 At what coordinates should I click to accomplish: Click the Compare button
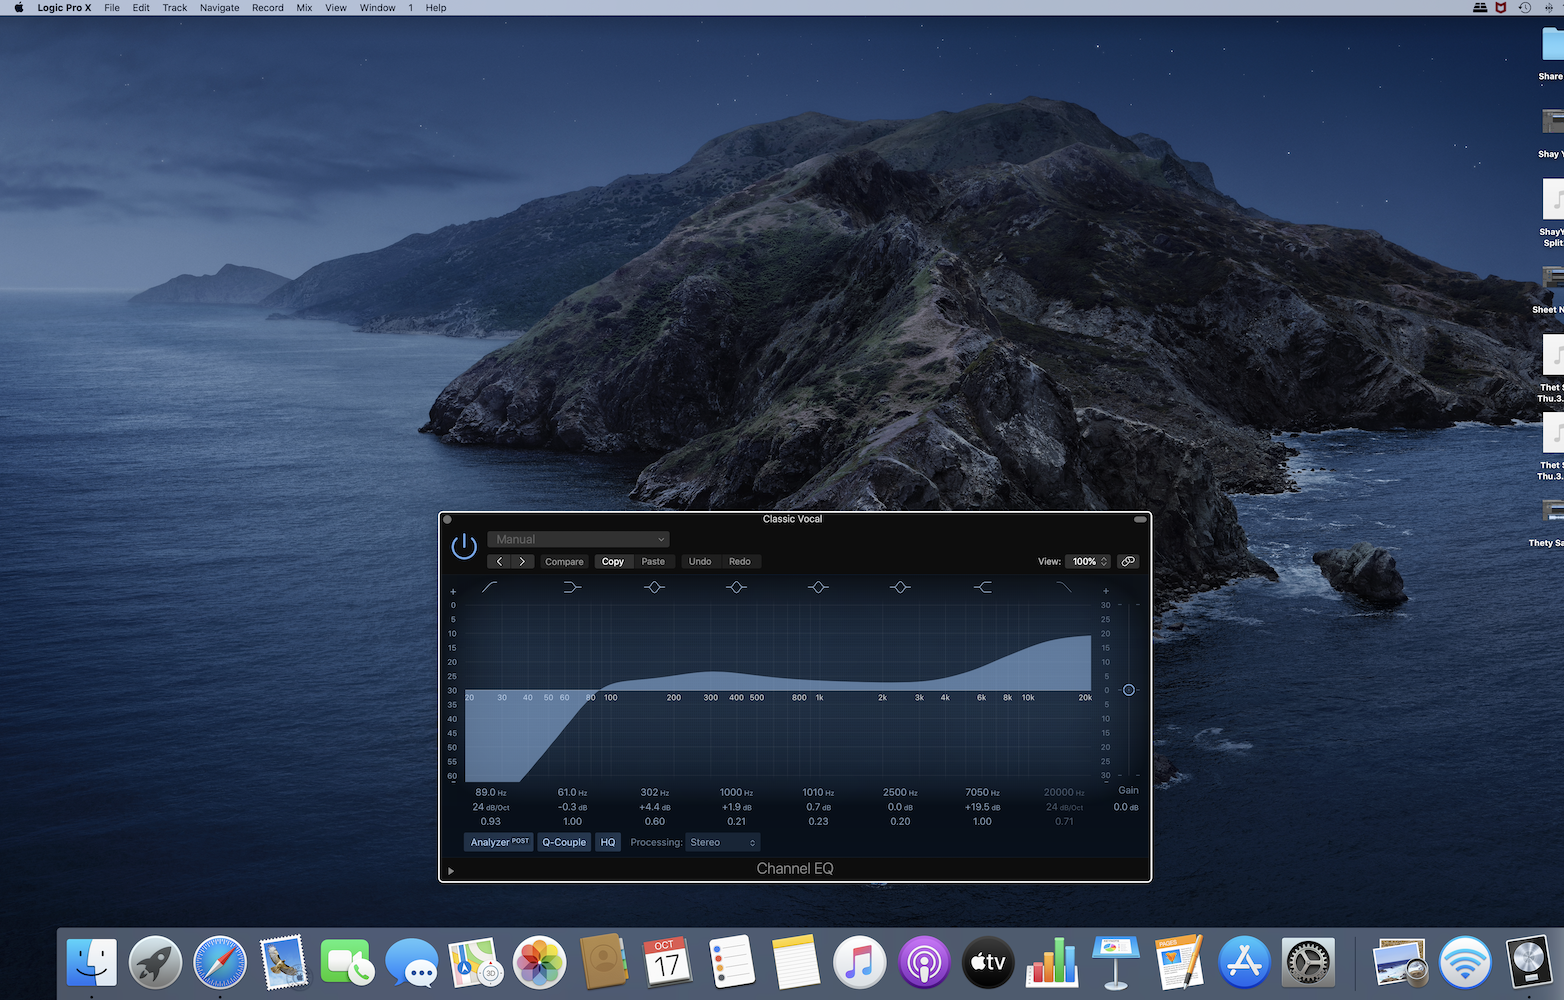pos(564,562)
